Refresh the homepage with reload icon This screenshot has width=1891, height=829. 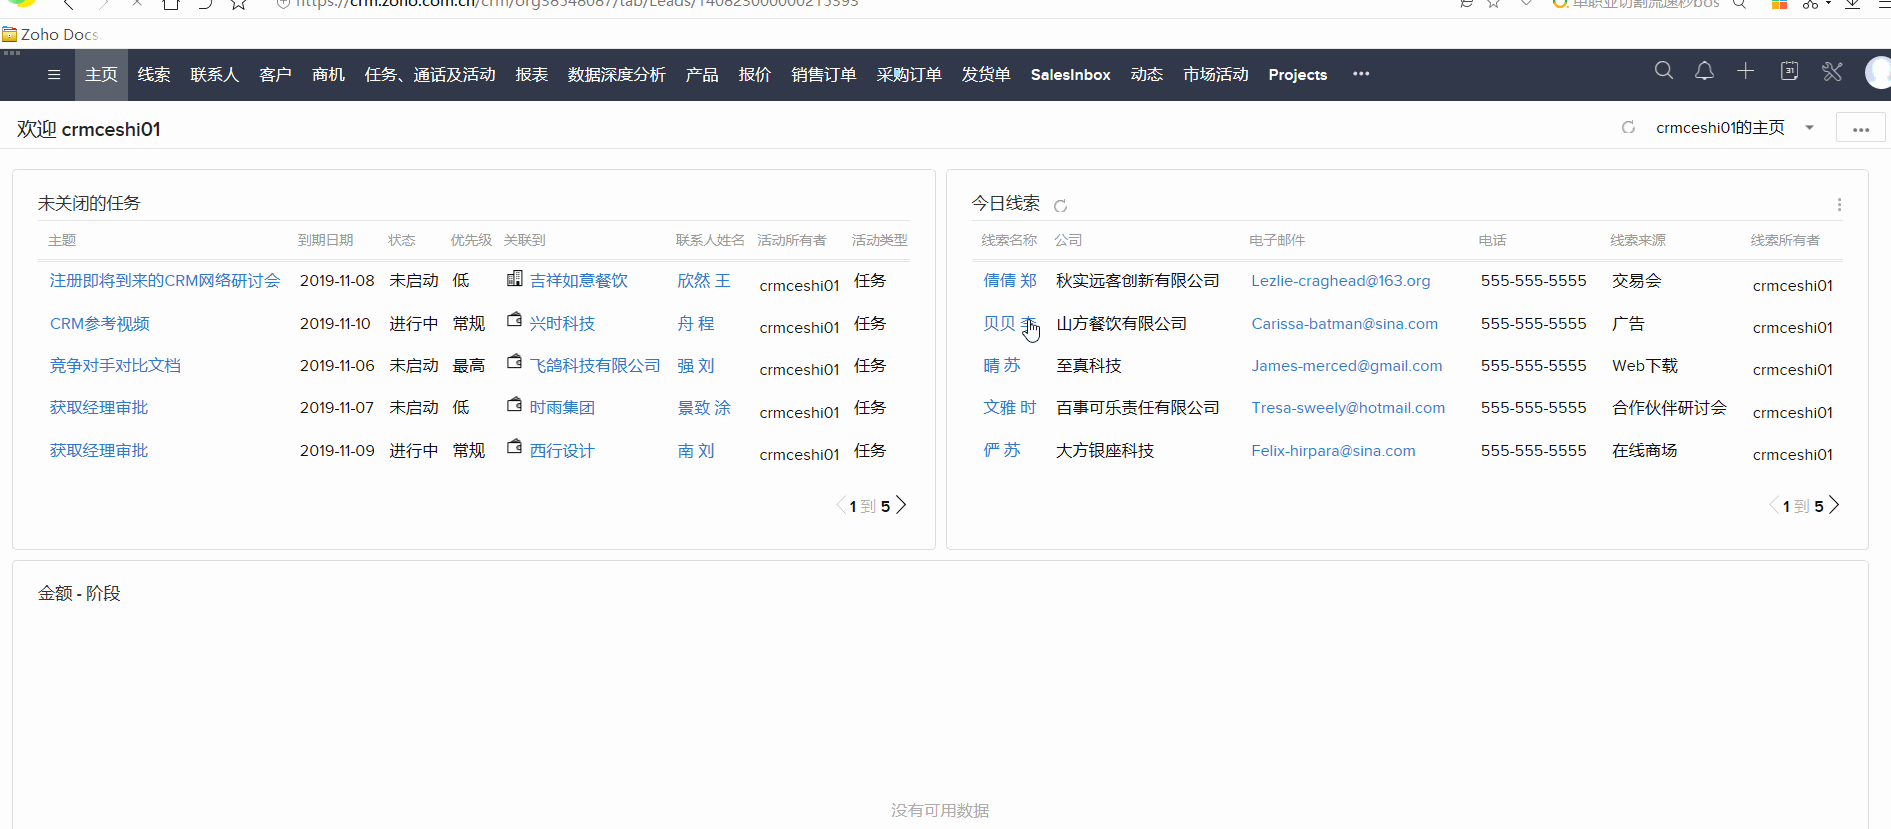click(1628, 128)
